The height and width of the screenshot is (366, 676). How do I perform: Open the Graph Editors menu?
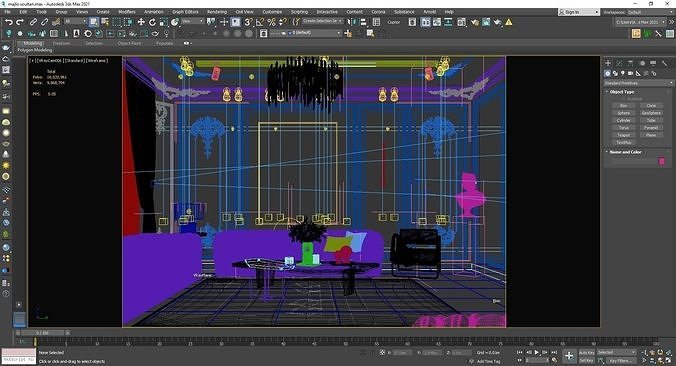coord(185,12)
